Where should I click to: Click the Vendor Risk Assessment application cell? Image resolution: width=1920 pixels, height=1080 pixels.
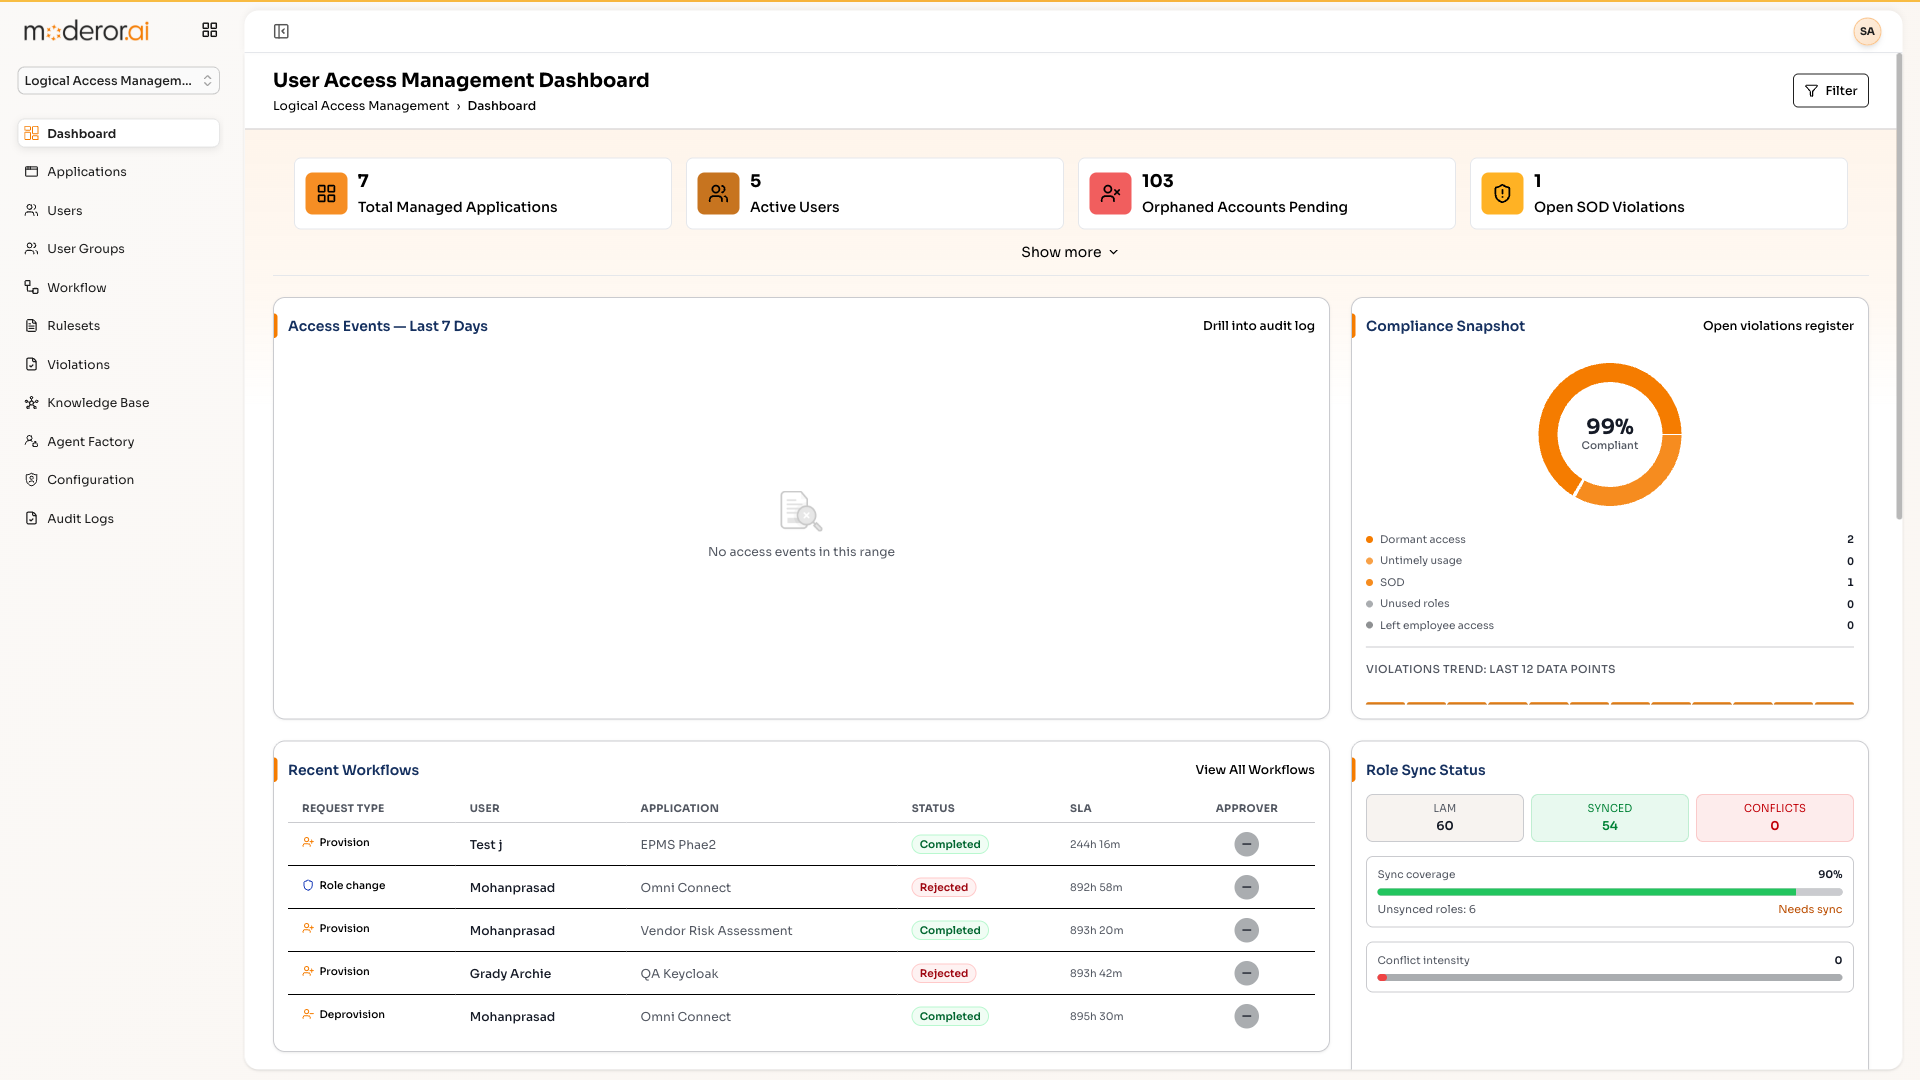716,931
